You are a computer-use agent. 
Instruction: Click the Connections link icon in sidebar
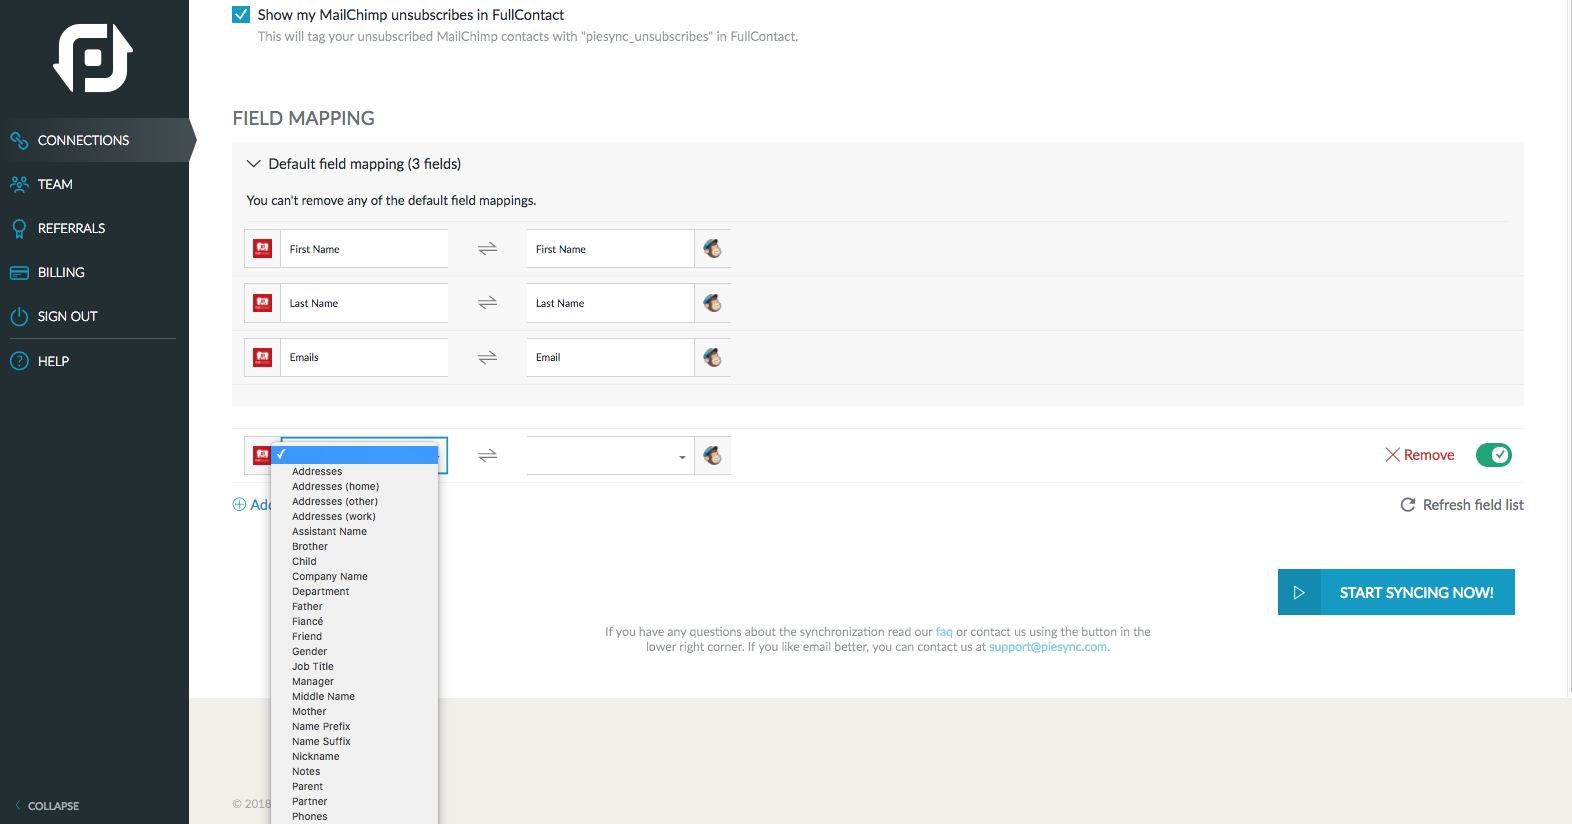(19, 140)
